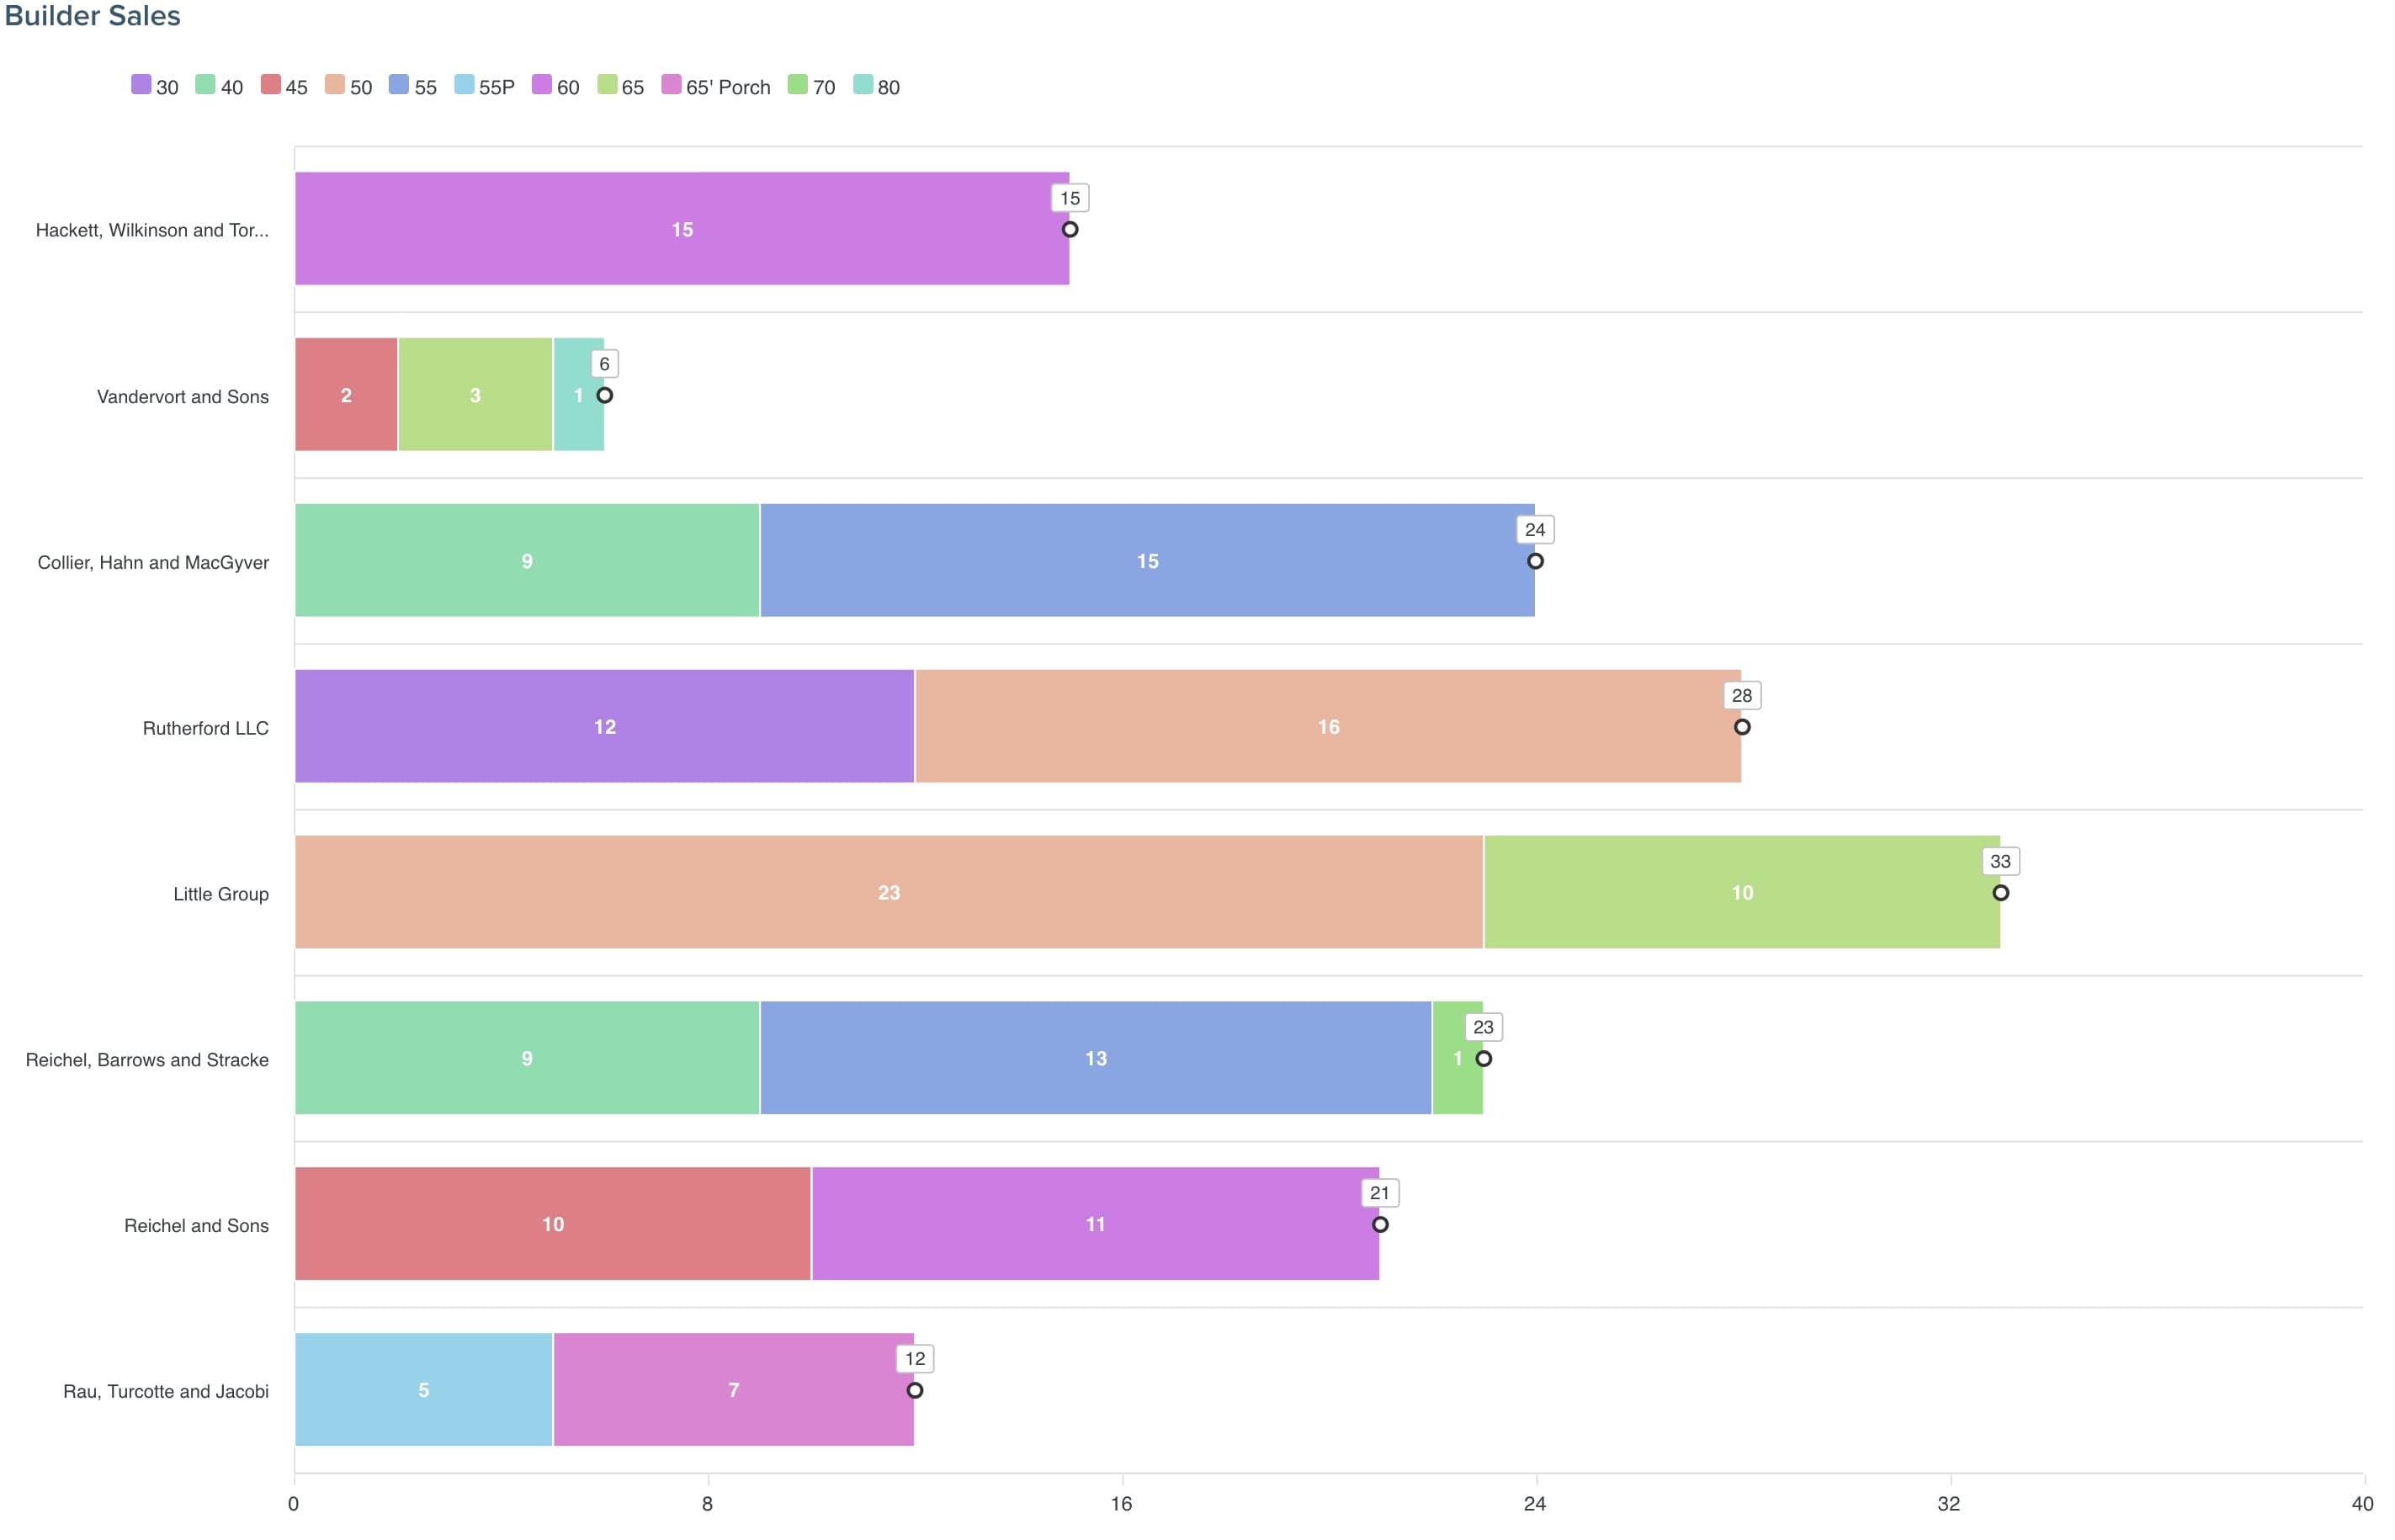Viewport: 2395px width, 1540px height.
Task: Click the Builder Sales chart title
Action: (93, 16)
